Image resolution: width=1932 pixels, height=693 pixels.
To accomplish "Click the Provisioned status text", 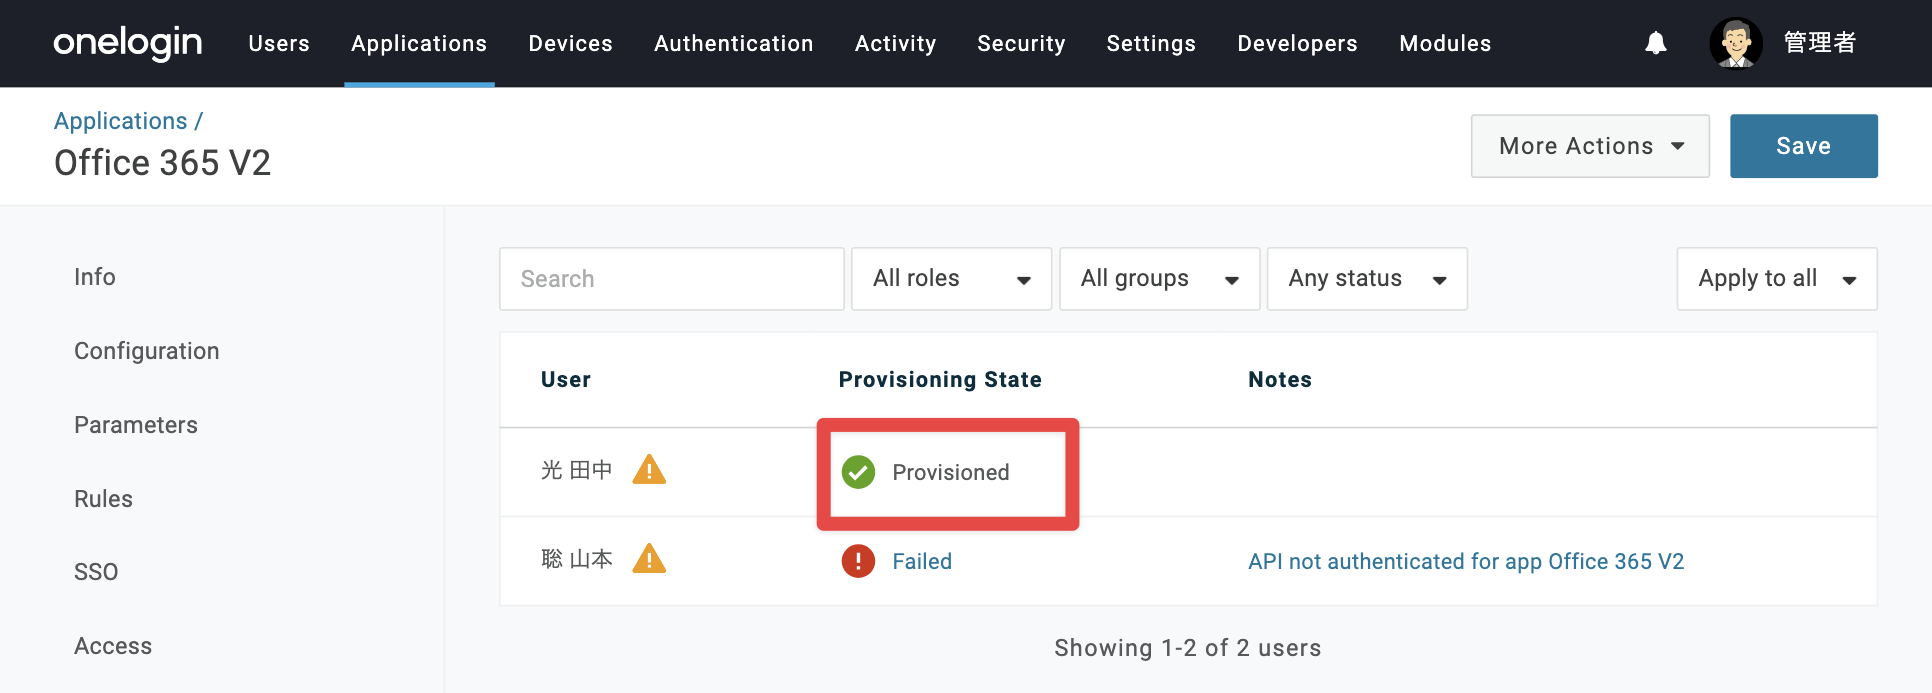I will pos(951,472).
